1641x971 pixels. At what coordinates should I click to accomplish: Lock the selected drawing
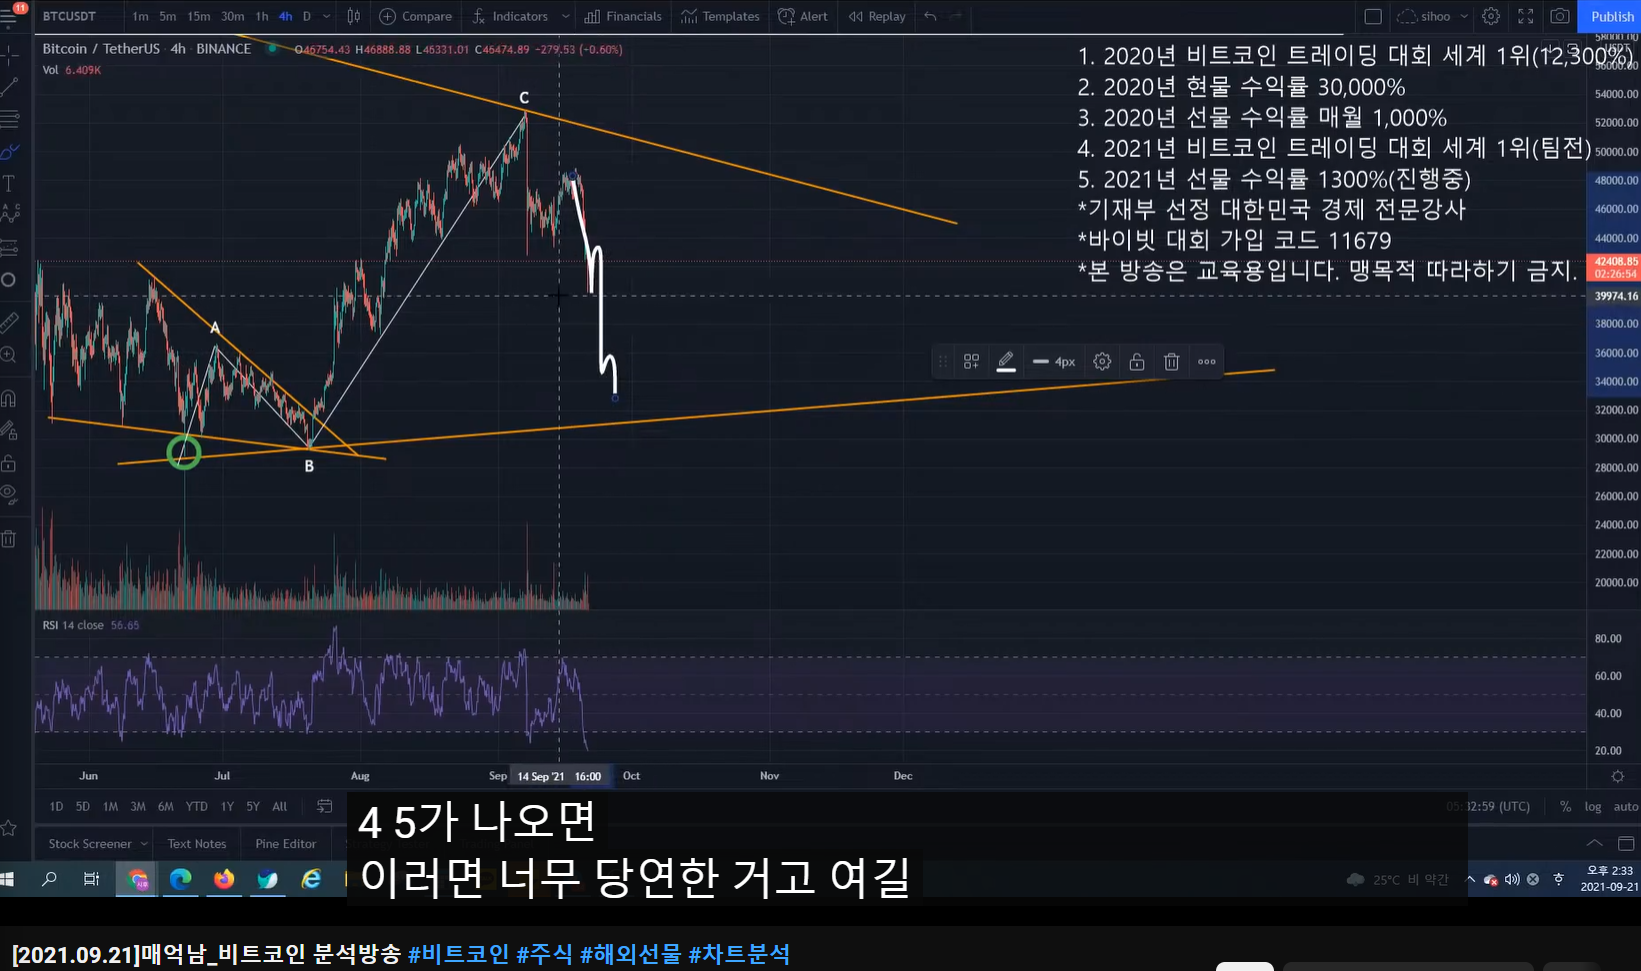pyautogui.click(x=1137, y=362)
